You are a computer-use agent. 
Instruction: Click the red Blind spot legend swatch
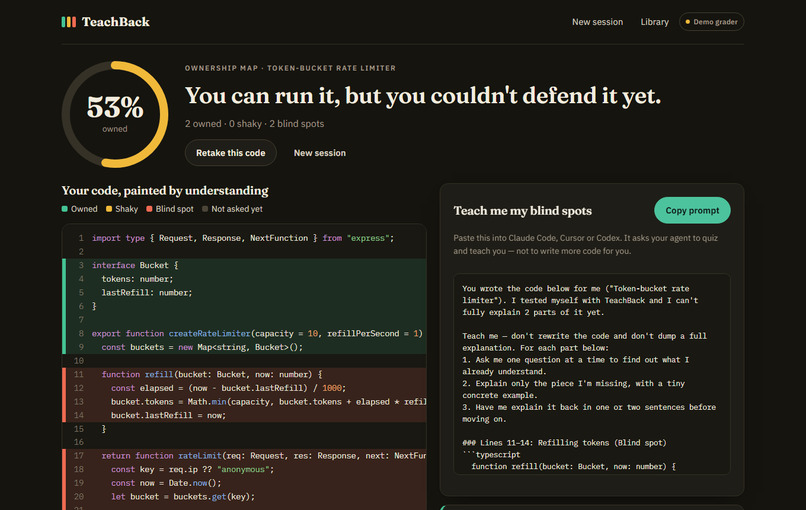pos(149,209)
